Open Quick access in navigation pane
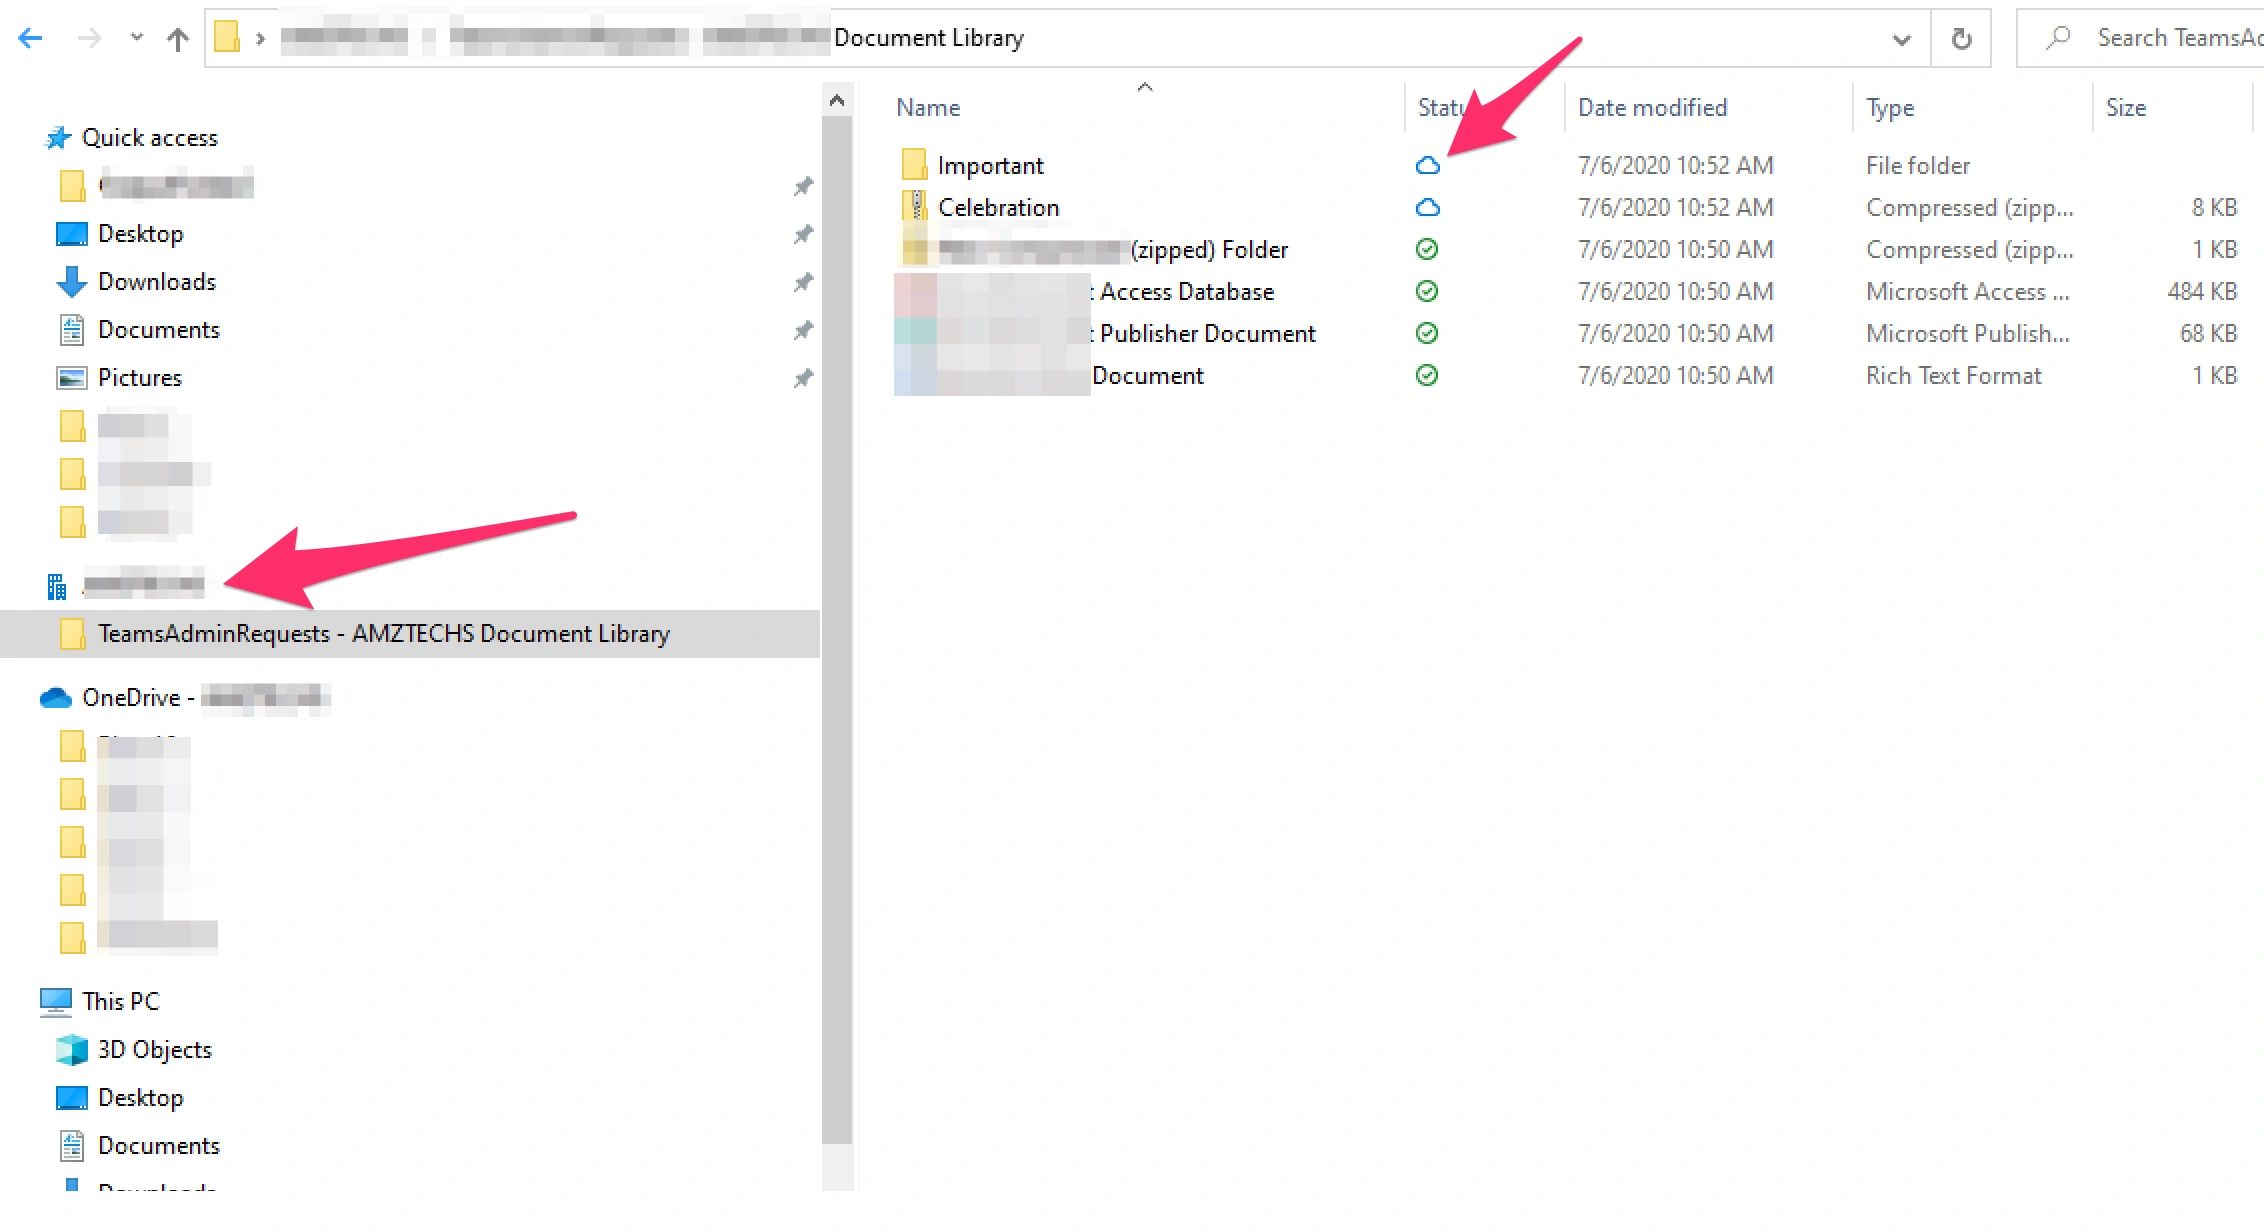The height and width of the screenshot is (1232, 2264). [149, 138]
